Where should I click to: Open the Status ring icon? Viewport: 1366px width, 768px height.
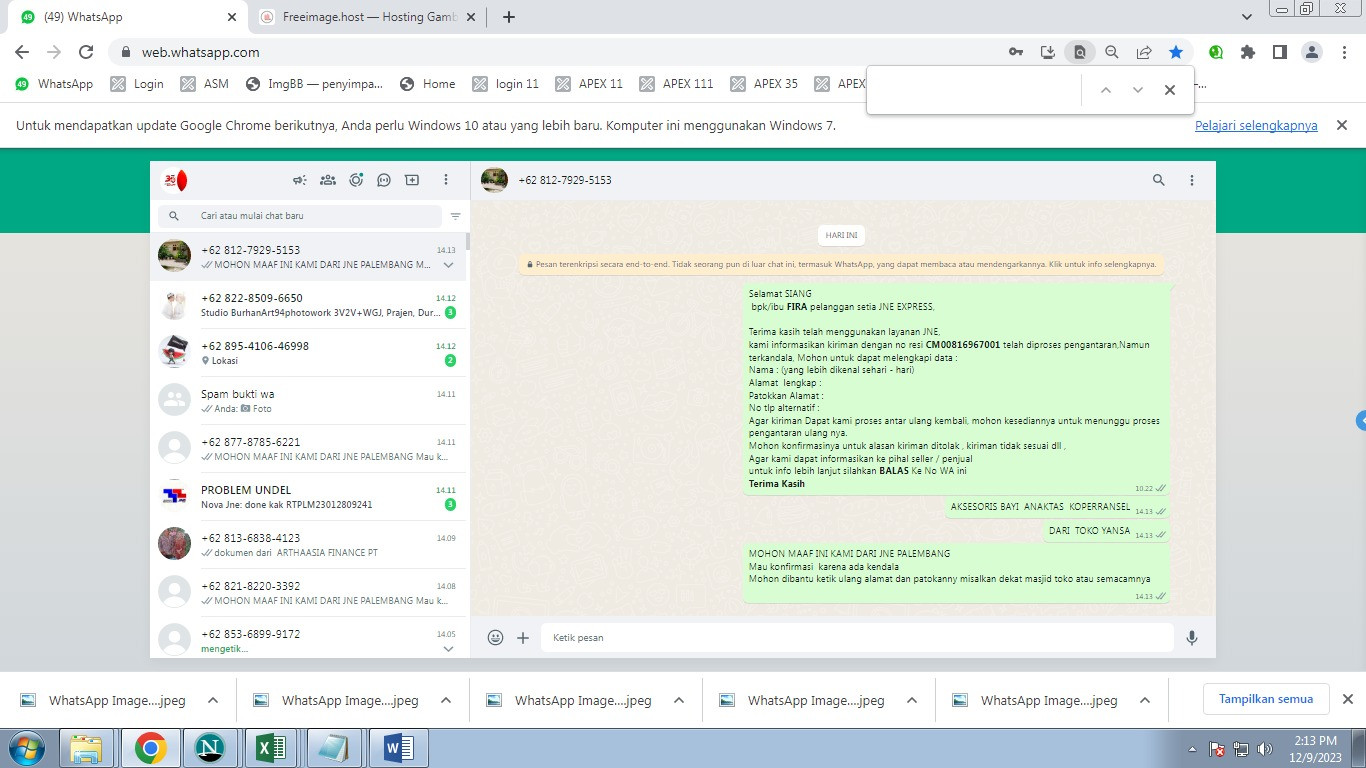coord(356,180)
